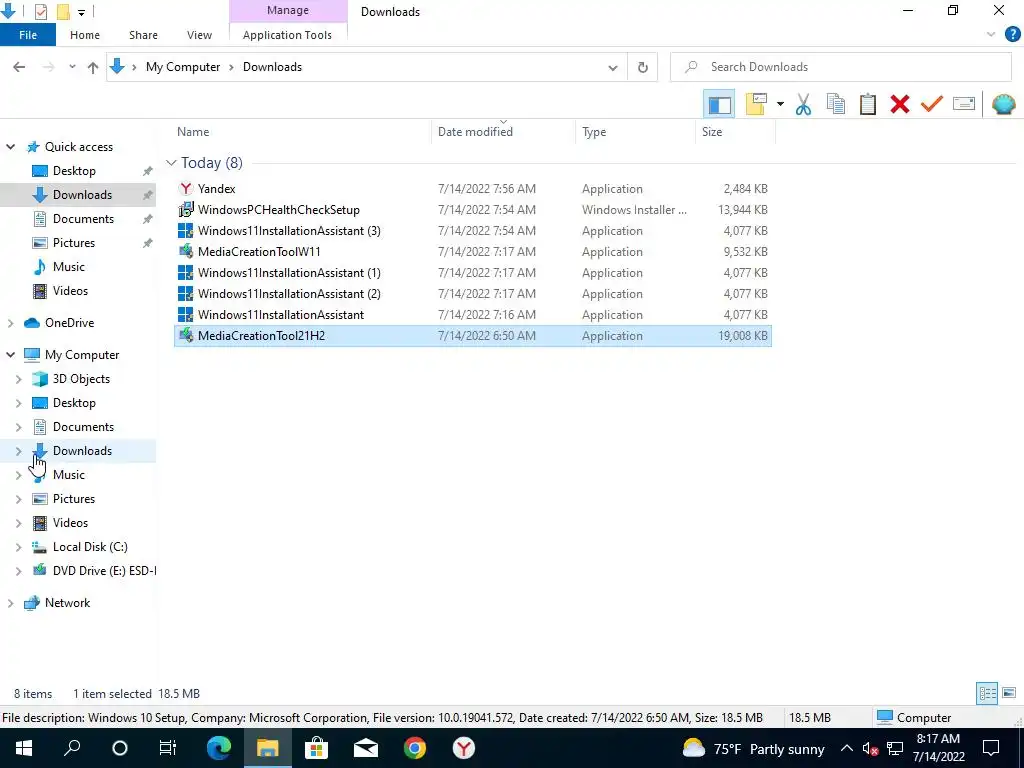Select the MediaCreationToolW11 file
This screenshot has width=1024, height=768.
tap(473, 251)
